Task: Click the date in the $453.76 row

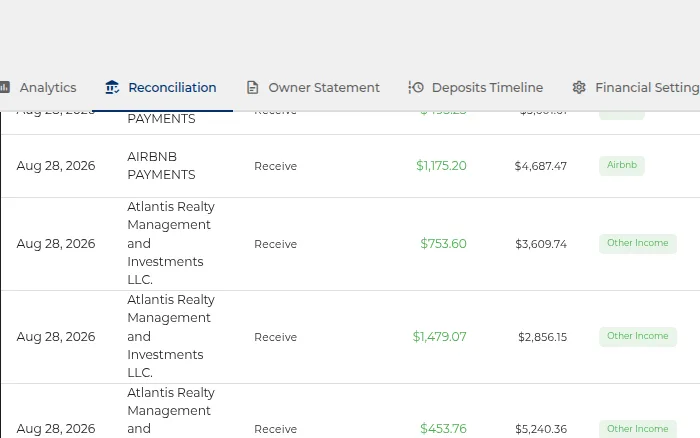Action: 56,429
